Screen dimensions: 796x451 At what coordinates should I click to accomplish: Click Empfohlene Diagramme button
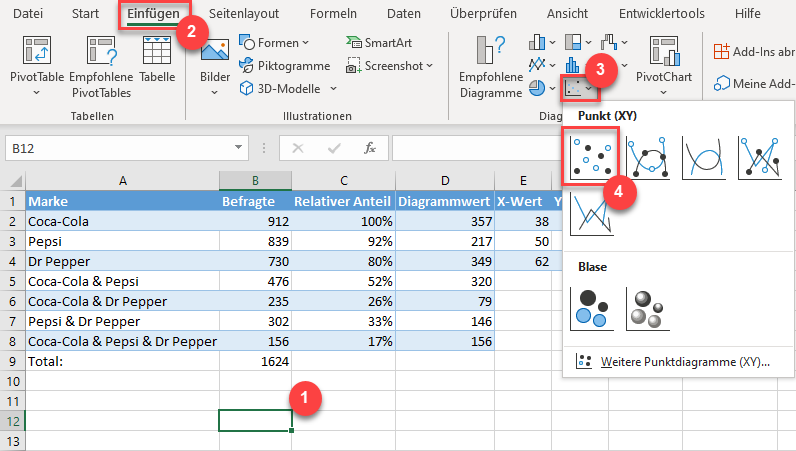tap(490, 66)
